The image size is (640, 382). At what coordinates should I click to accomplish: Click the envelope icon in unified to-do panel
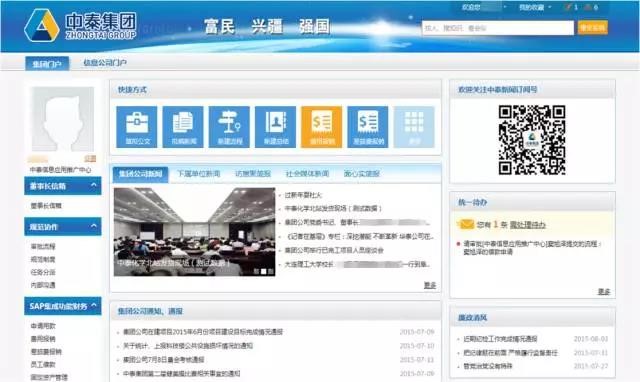point(466,224)
